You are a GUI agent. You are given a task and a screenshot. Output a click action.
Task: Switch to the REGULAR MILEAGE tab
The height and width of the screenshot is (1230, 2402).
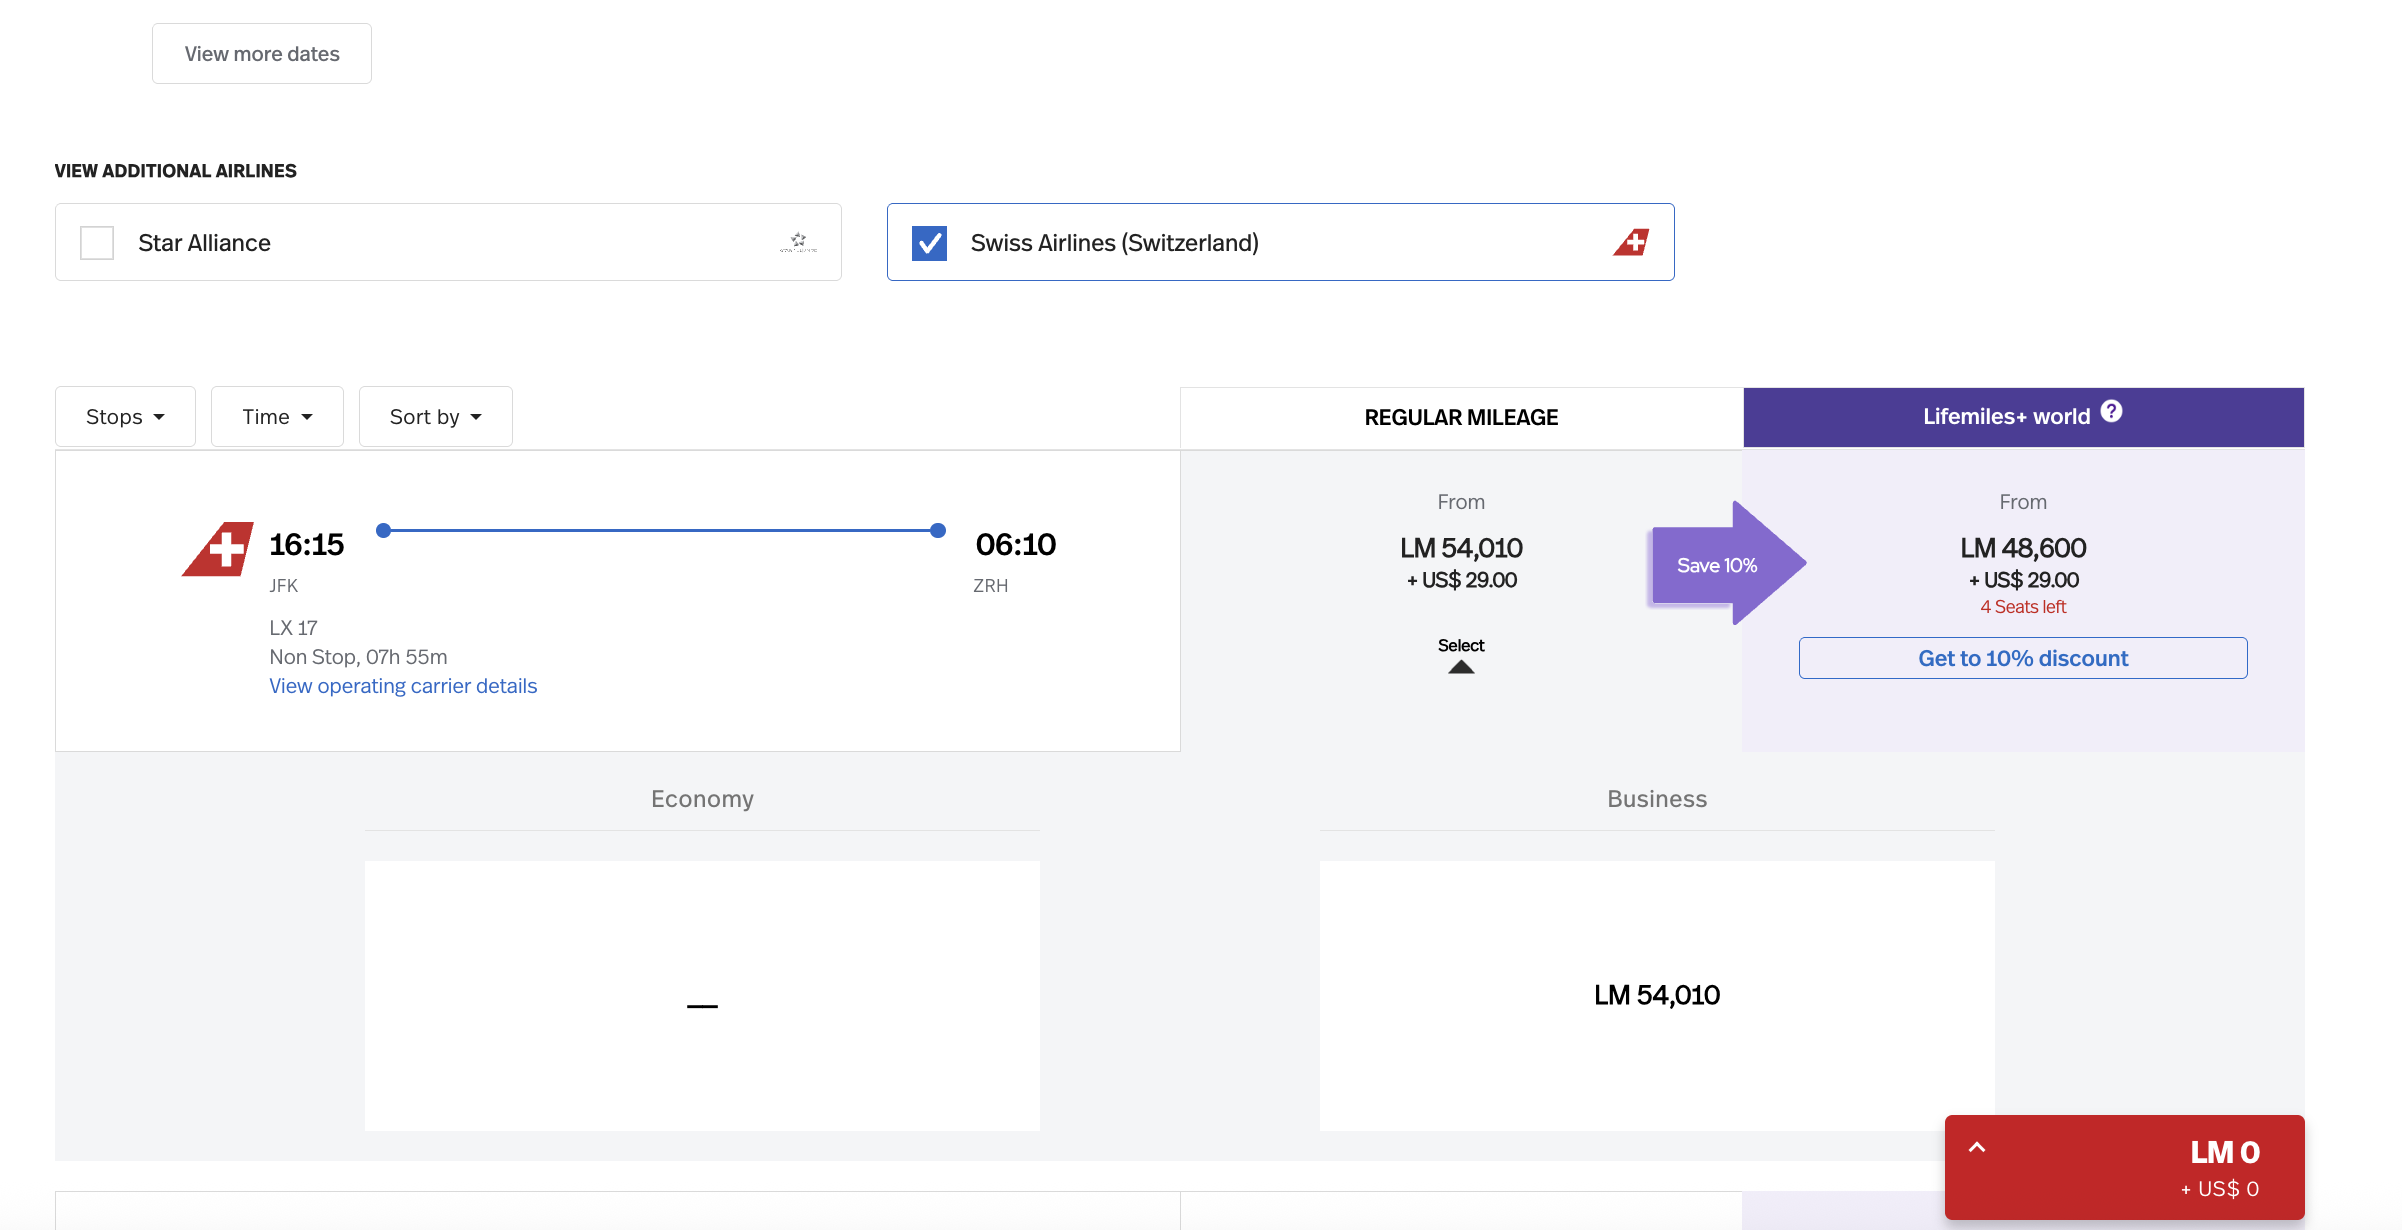(x=1461, y=417)
